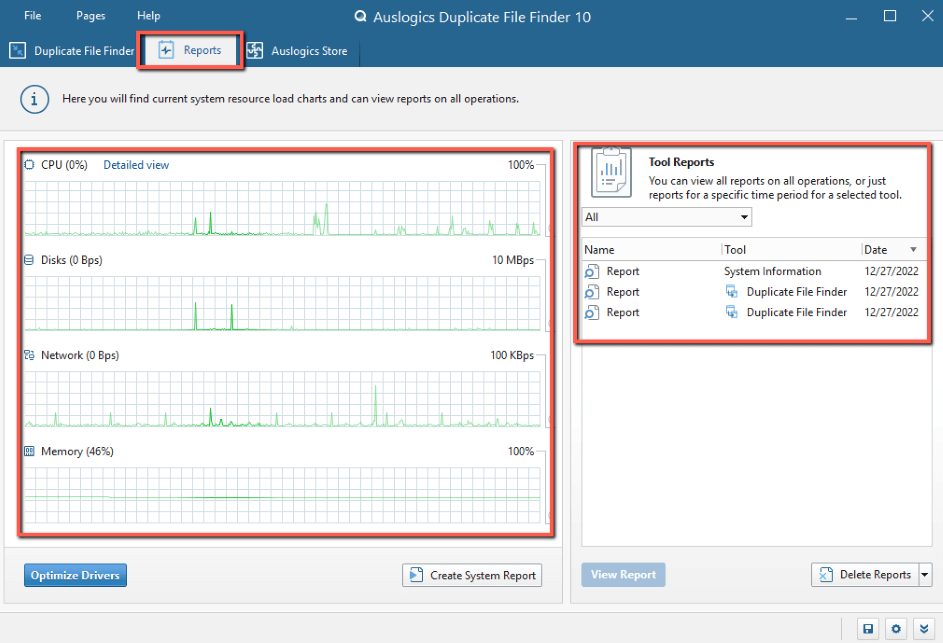Click the save floppy disk icon

pyautogui.click(x=868, y=629)
